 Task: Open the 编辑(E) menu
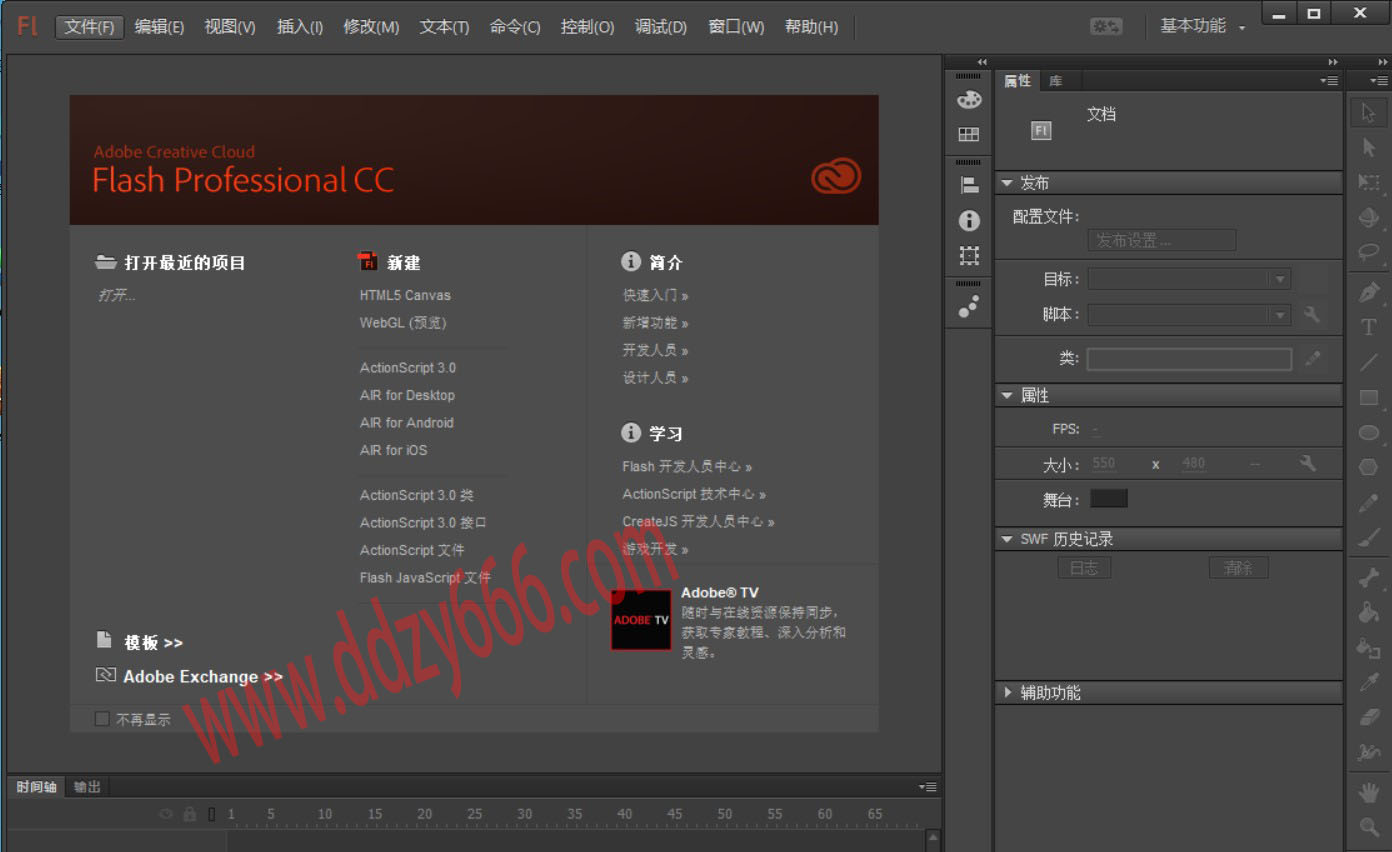(x=160, y=27)
